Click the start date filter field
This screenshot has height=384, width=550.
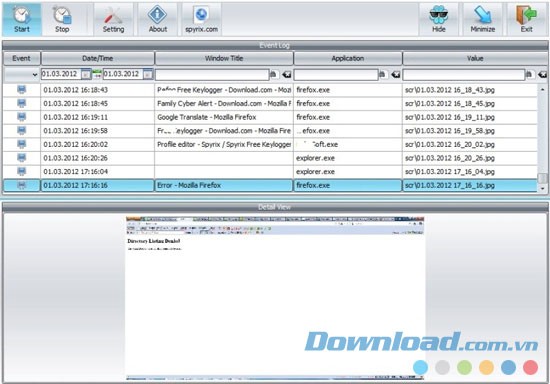(61, 74)
